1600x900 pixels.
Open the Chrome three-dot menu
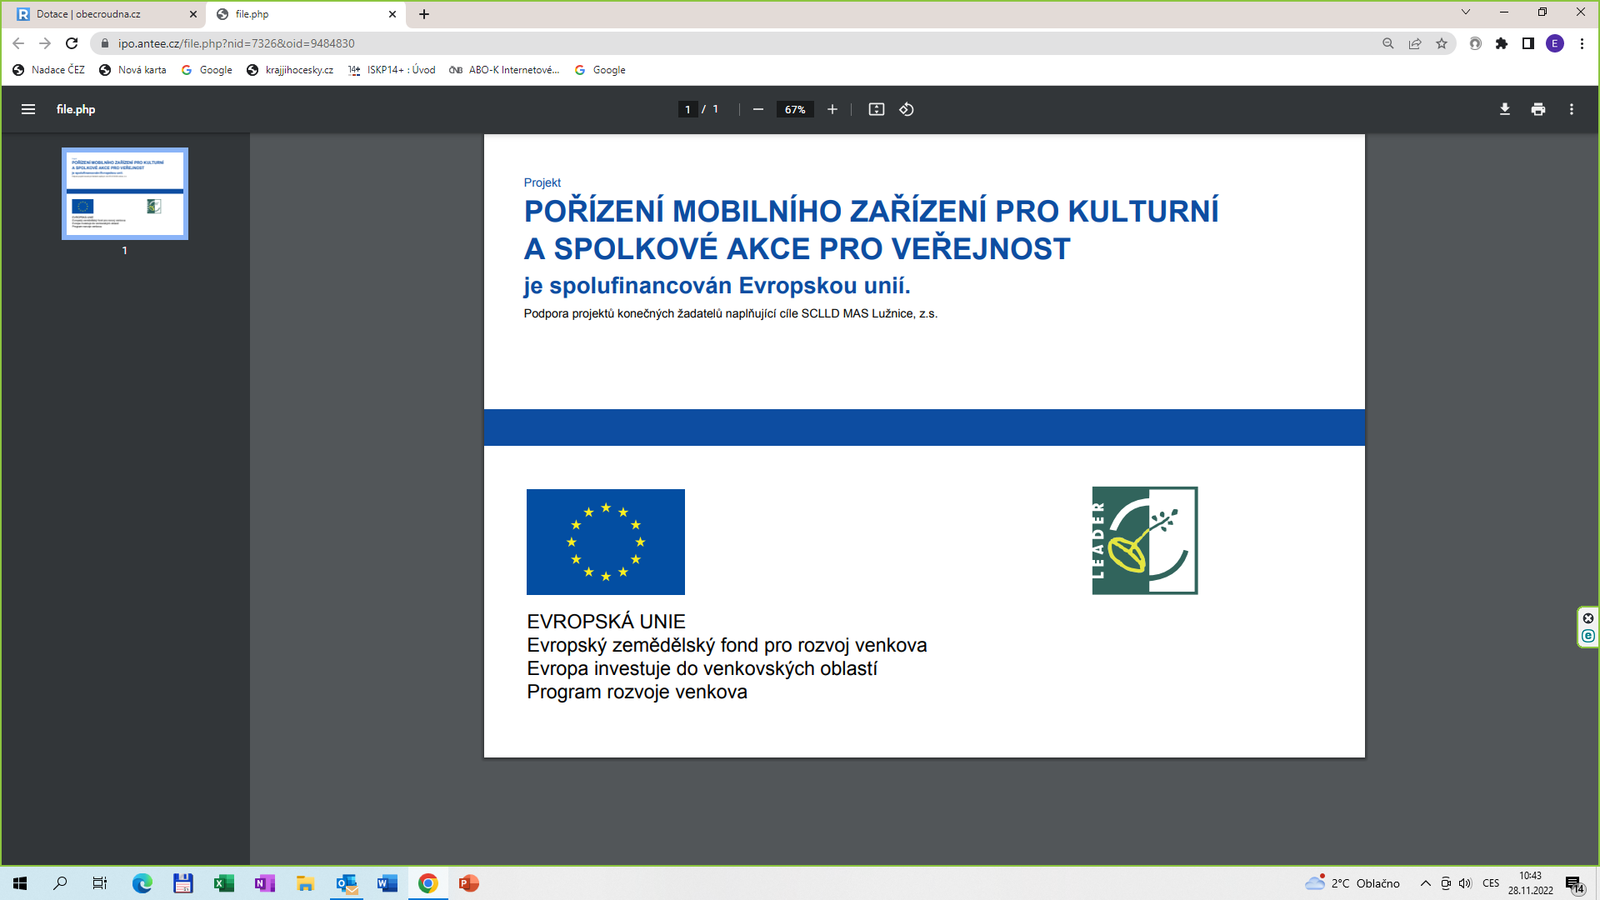(x=1582, y=43)
